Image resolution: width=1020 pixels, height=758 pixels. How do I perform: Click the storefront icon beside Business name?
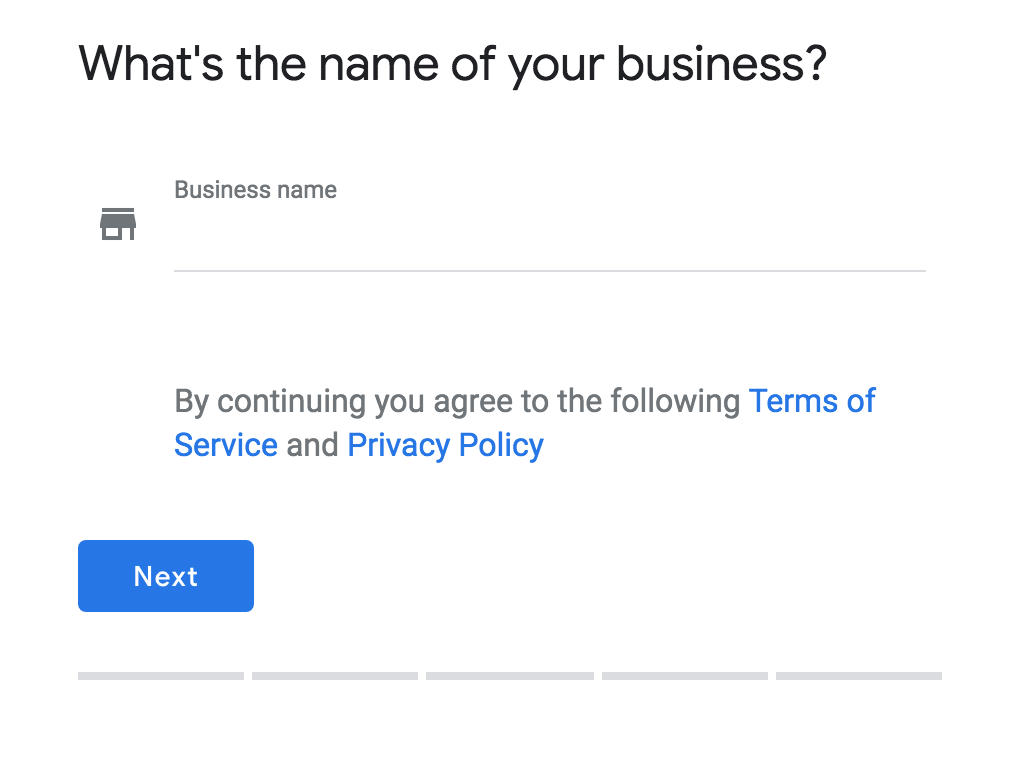(x=118, y=224)
